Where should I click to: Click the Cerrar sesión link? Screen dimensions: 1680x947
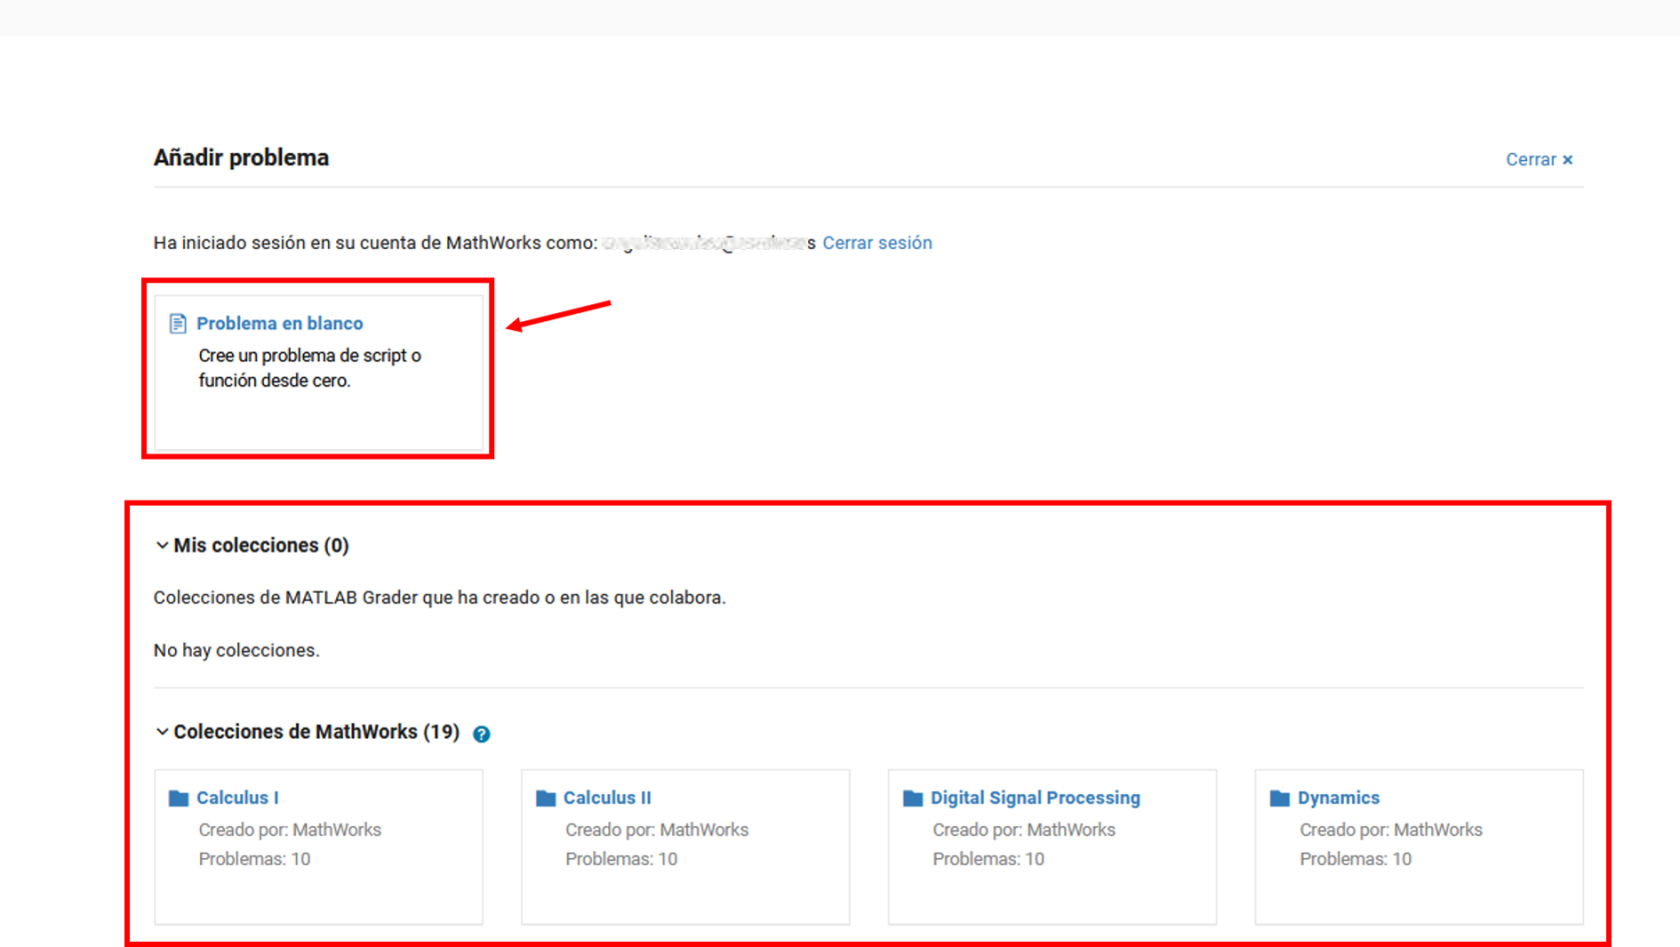pyautogui.click(x=877, y=243)
